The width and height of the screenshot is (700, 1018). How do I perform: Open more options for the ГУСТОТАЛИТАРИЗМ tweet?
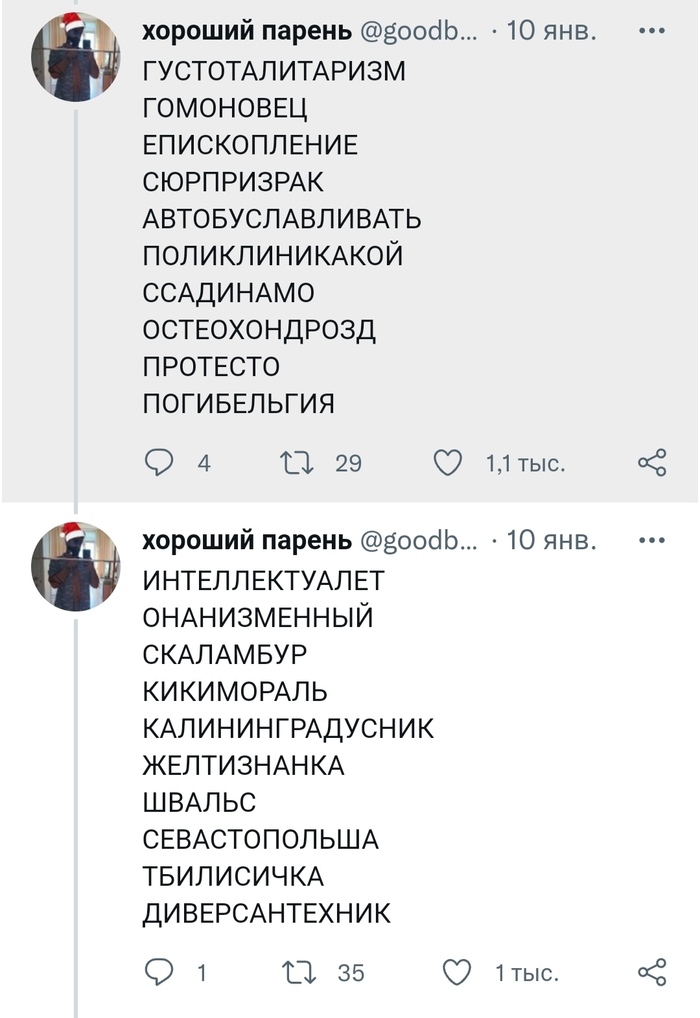click(651, 31)
